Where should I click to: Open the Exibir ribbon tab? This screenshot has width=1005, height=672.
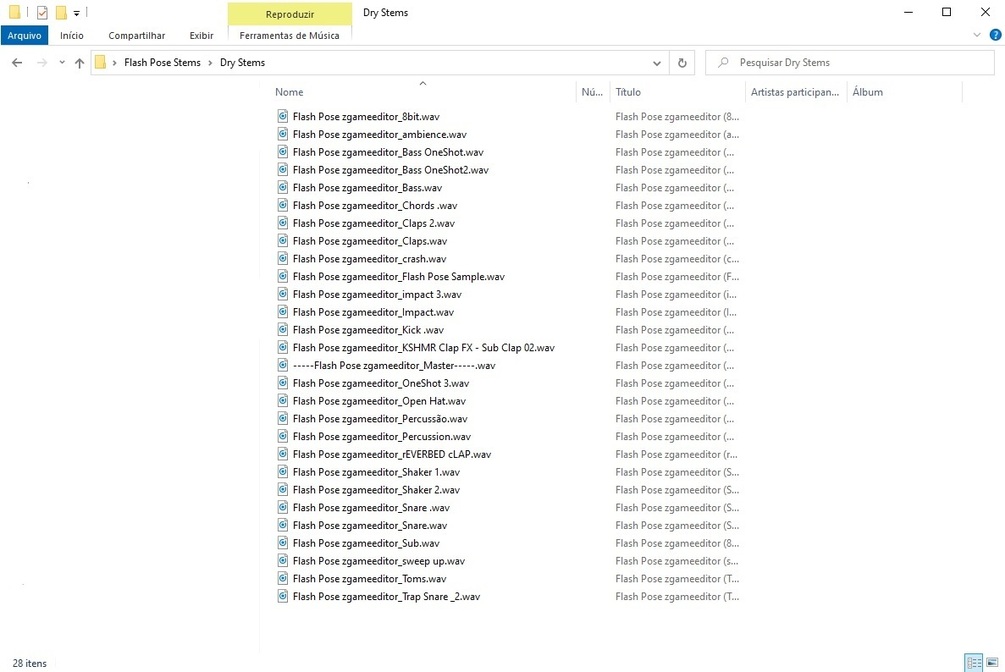click(x=201, y=35)
